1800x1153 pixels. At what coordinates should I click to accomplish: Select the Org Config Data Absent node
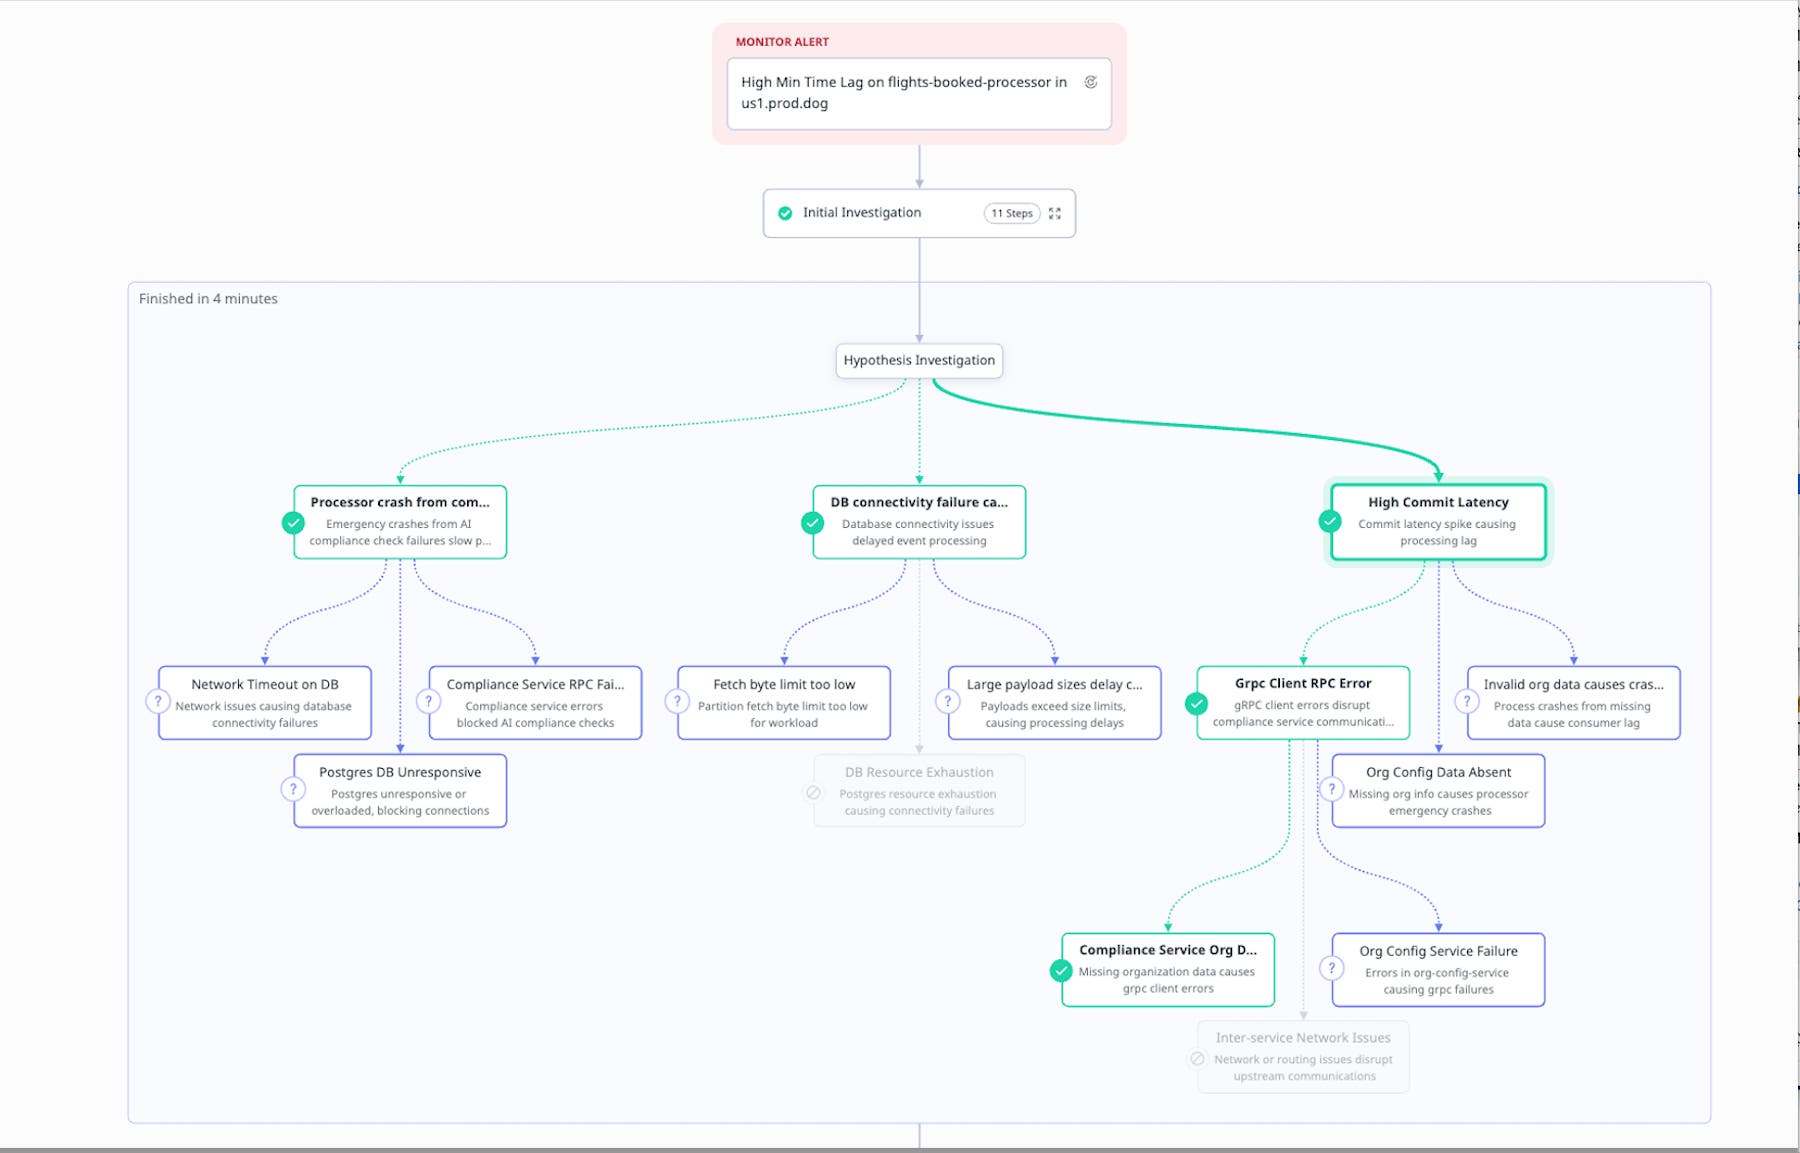[1438, 790]
